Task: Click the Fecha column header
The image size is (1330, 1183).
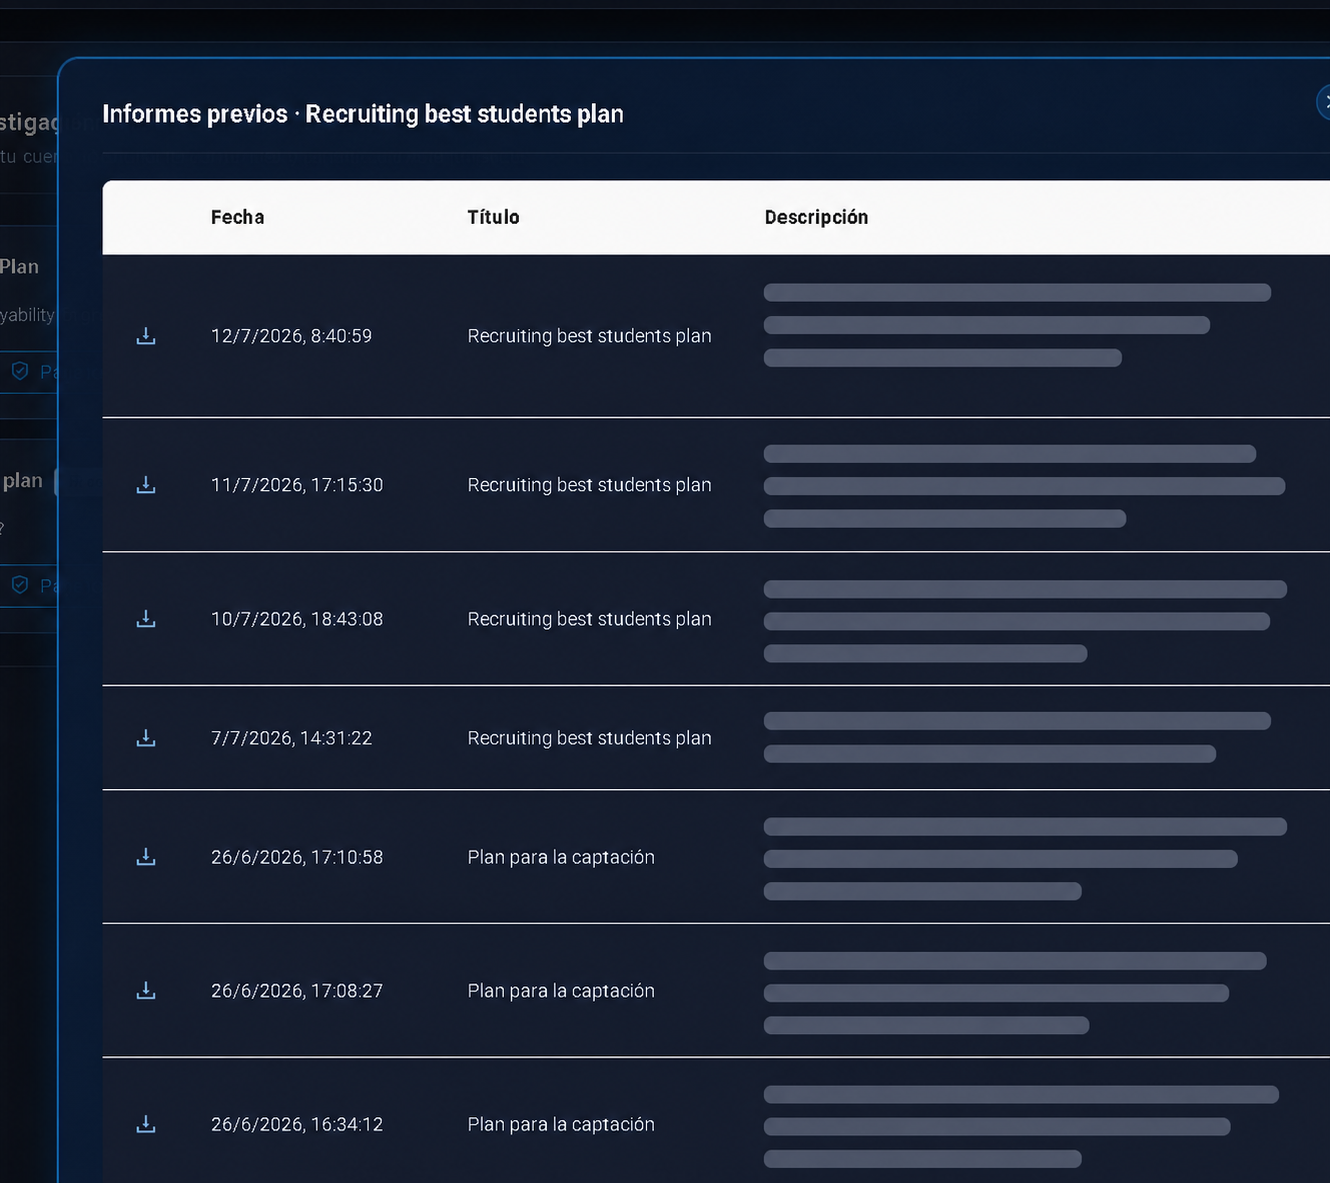Action: 238,217
